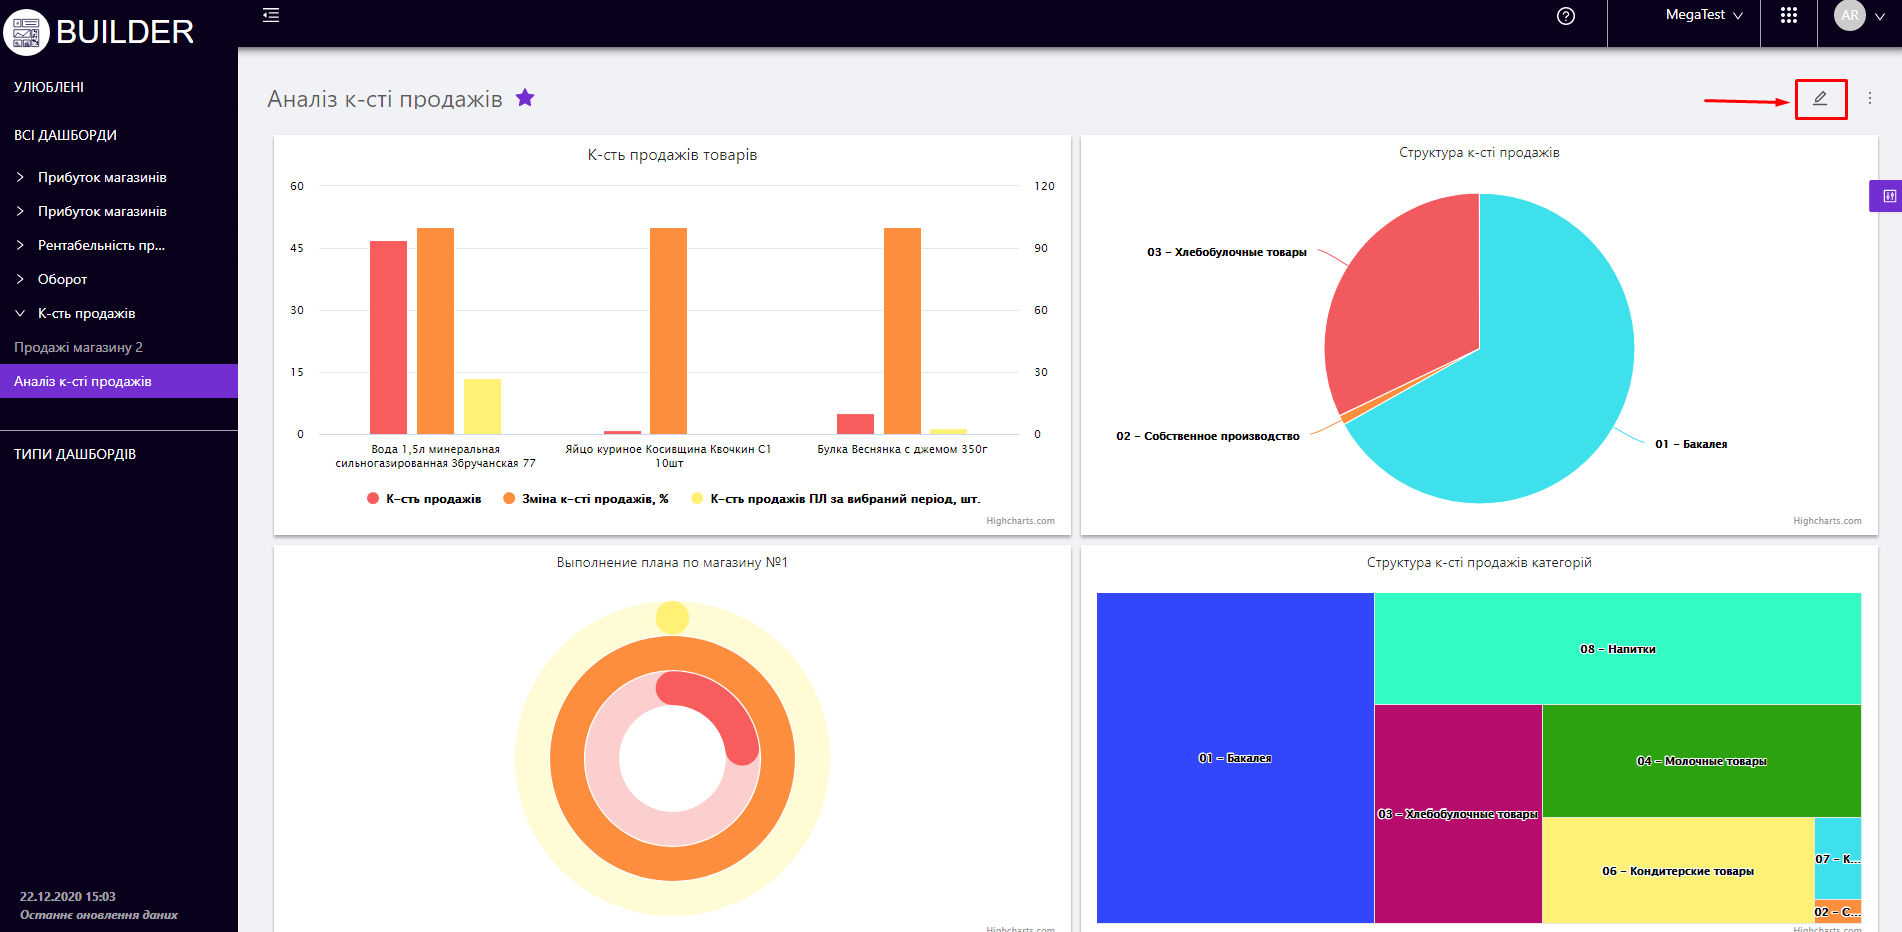Viewport: 1902px width, 932px height.
Task: Open 'Продажі магазину 2' dashboard
Action: click(x=78, y=347)
